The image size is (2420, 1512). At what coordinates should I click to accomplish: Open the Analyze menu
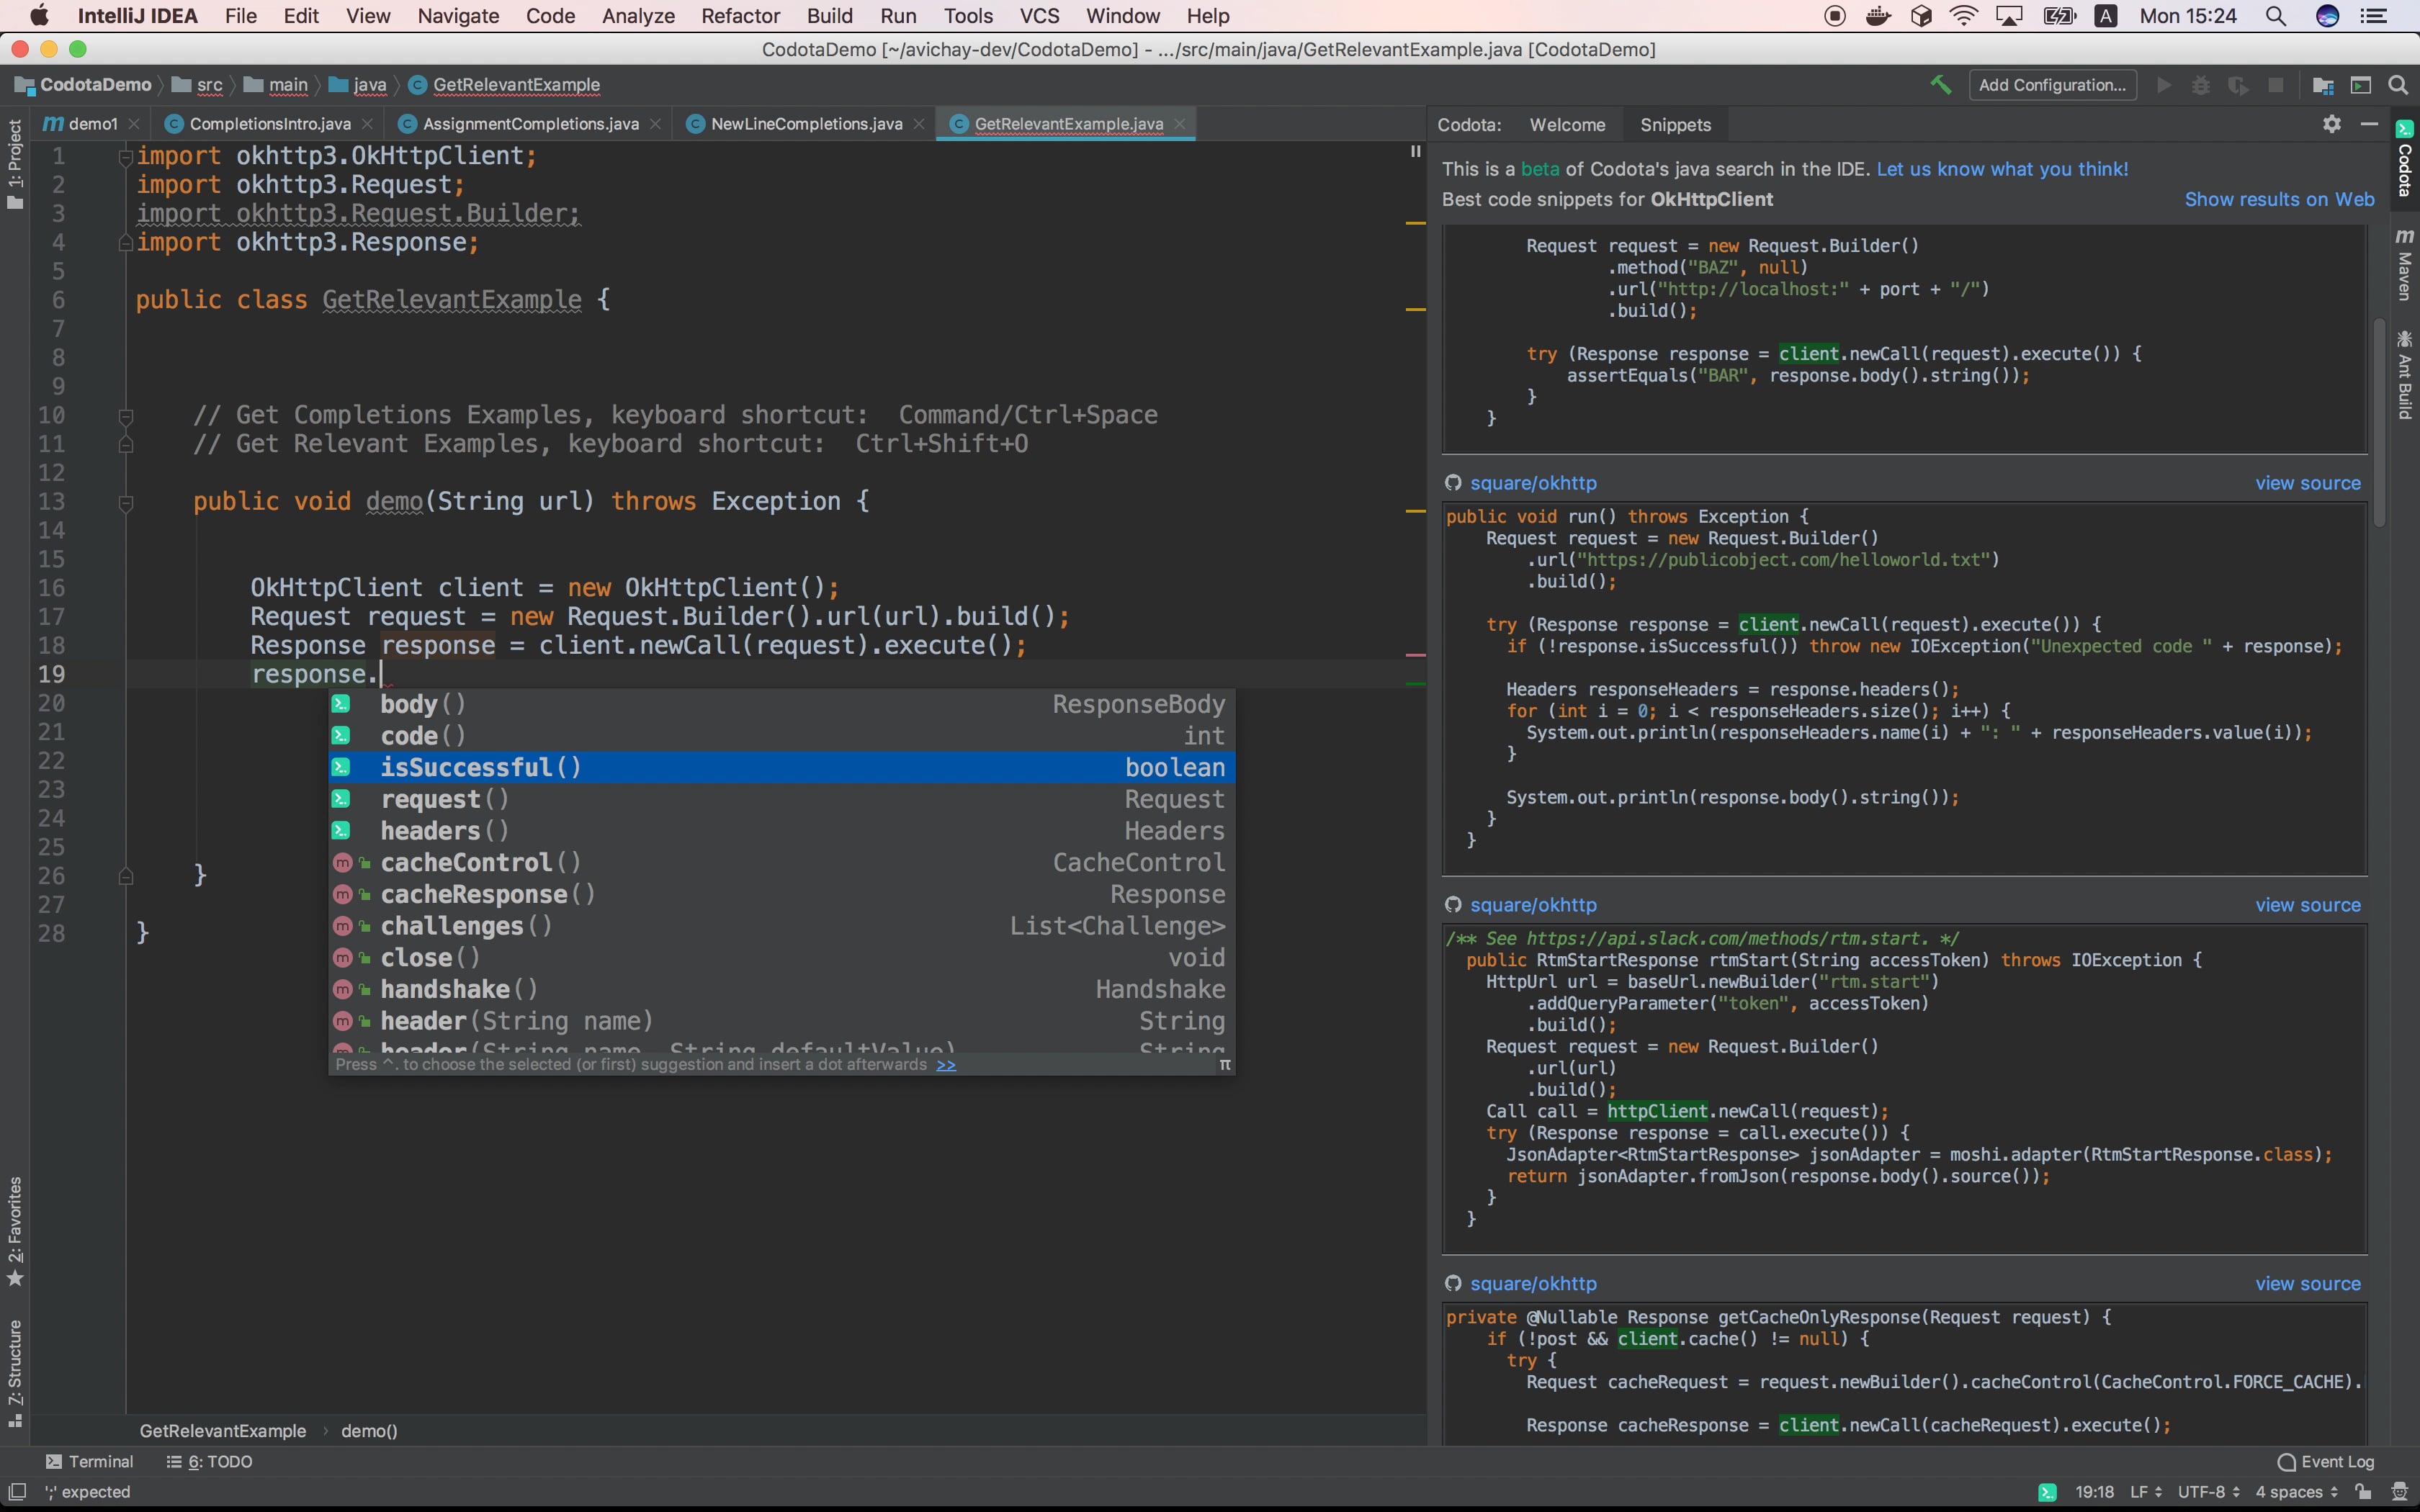pos(638,16)
